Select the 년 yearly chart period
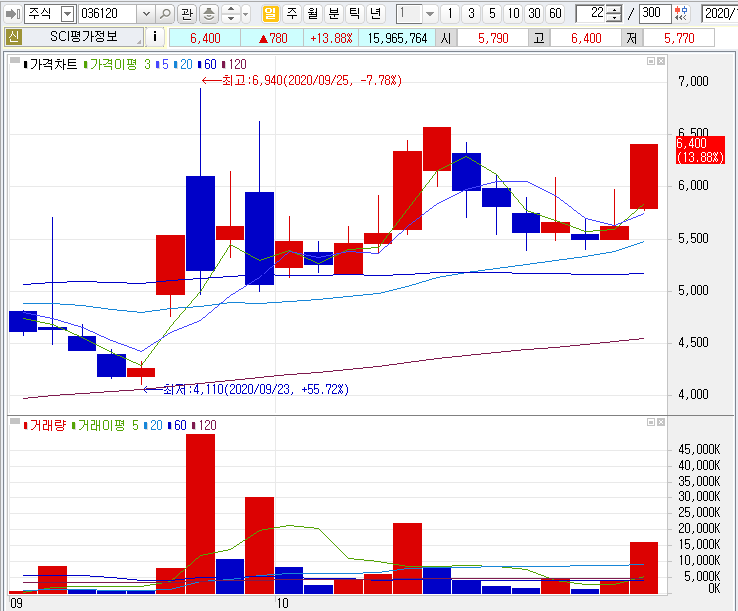This screenshot has height=611, width=738. (375, 14)
